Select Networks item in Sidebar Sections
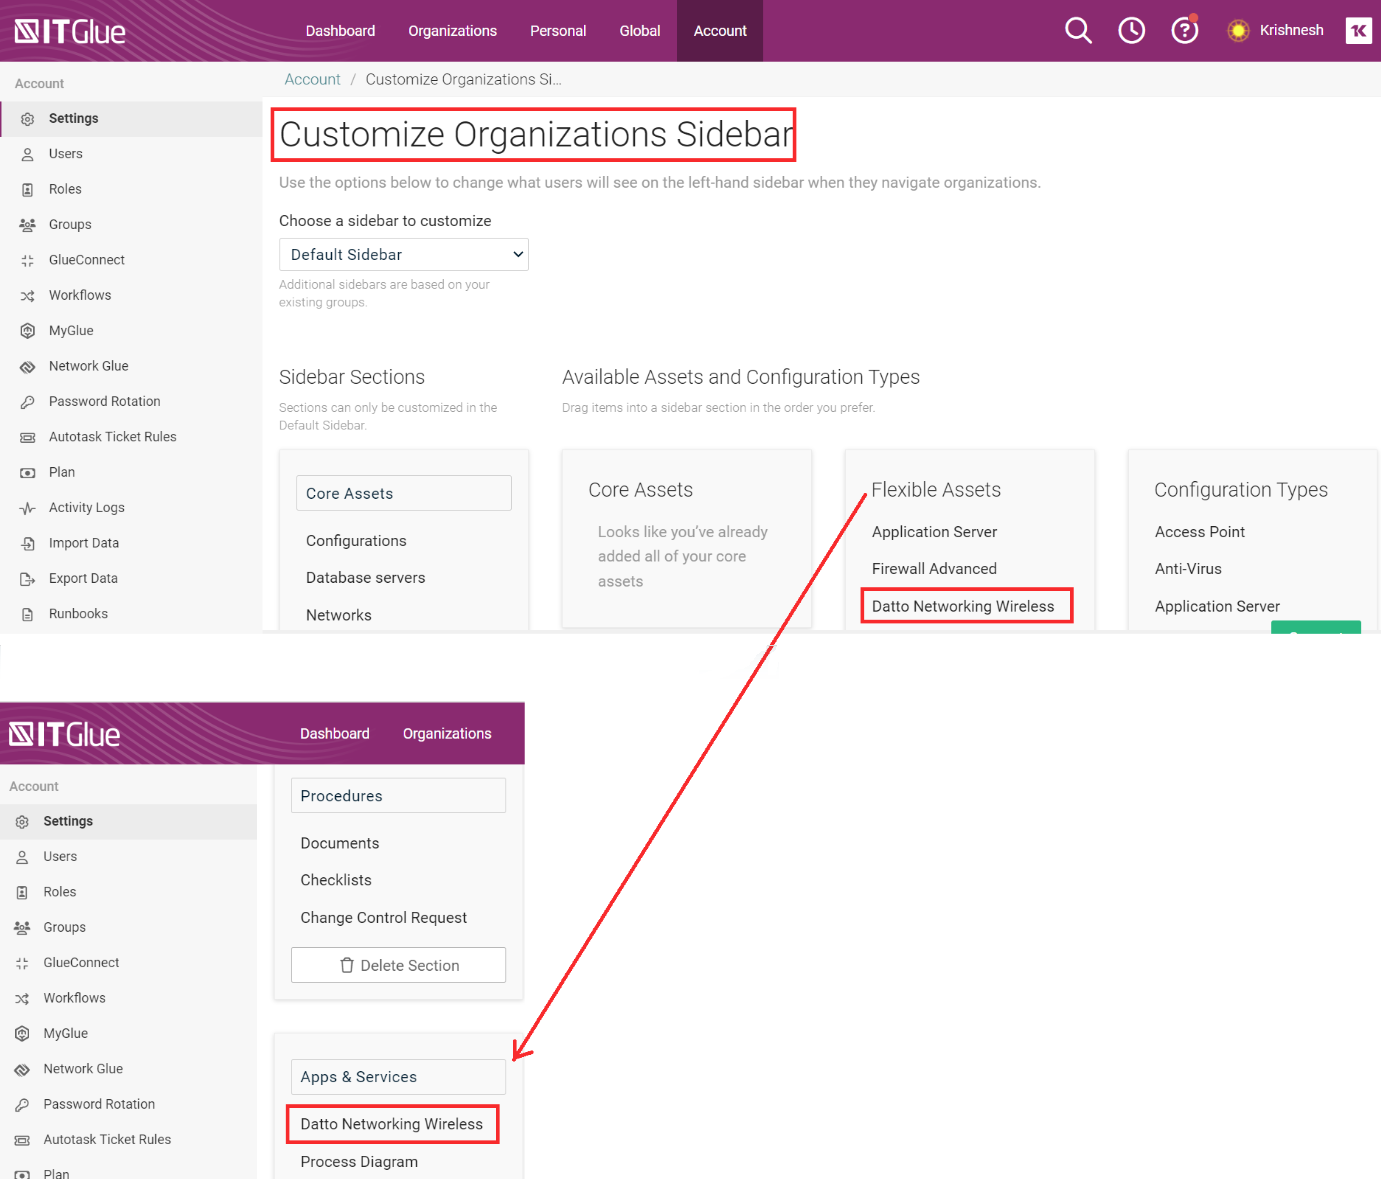 click(x=338, y=615)
